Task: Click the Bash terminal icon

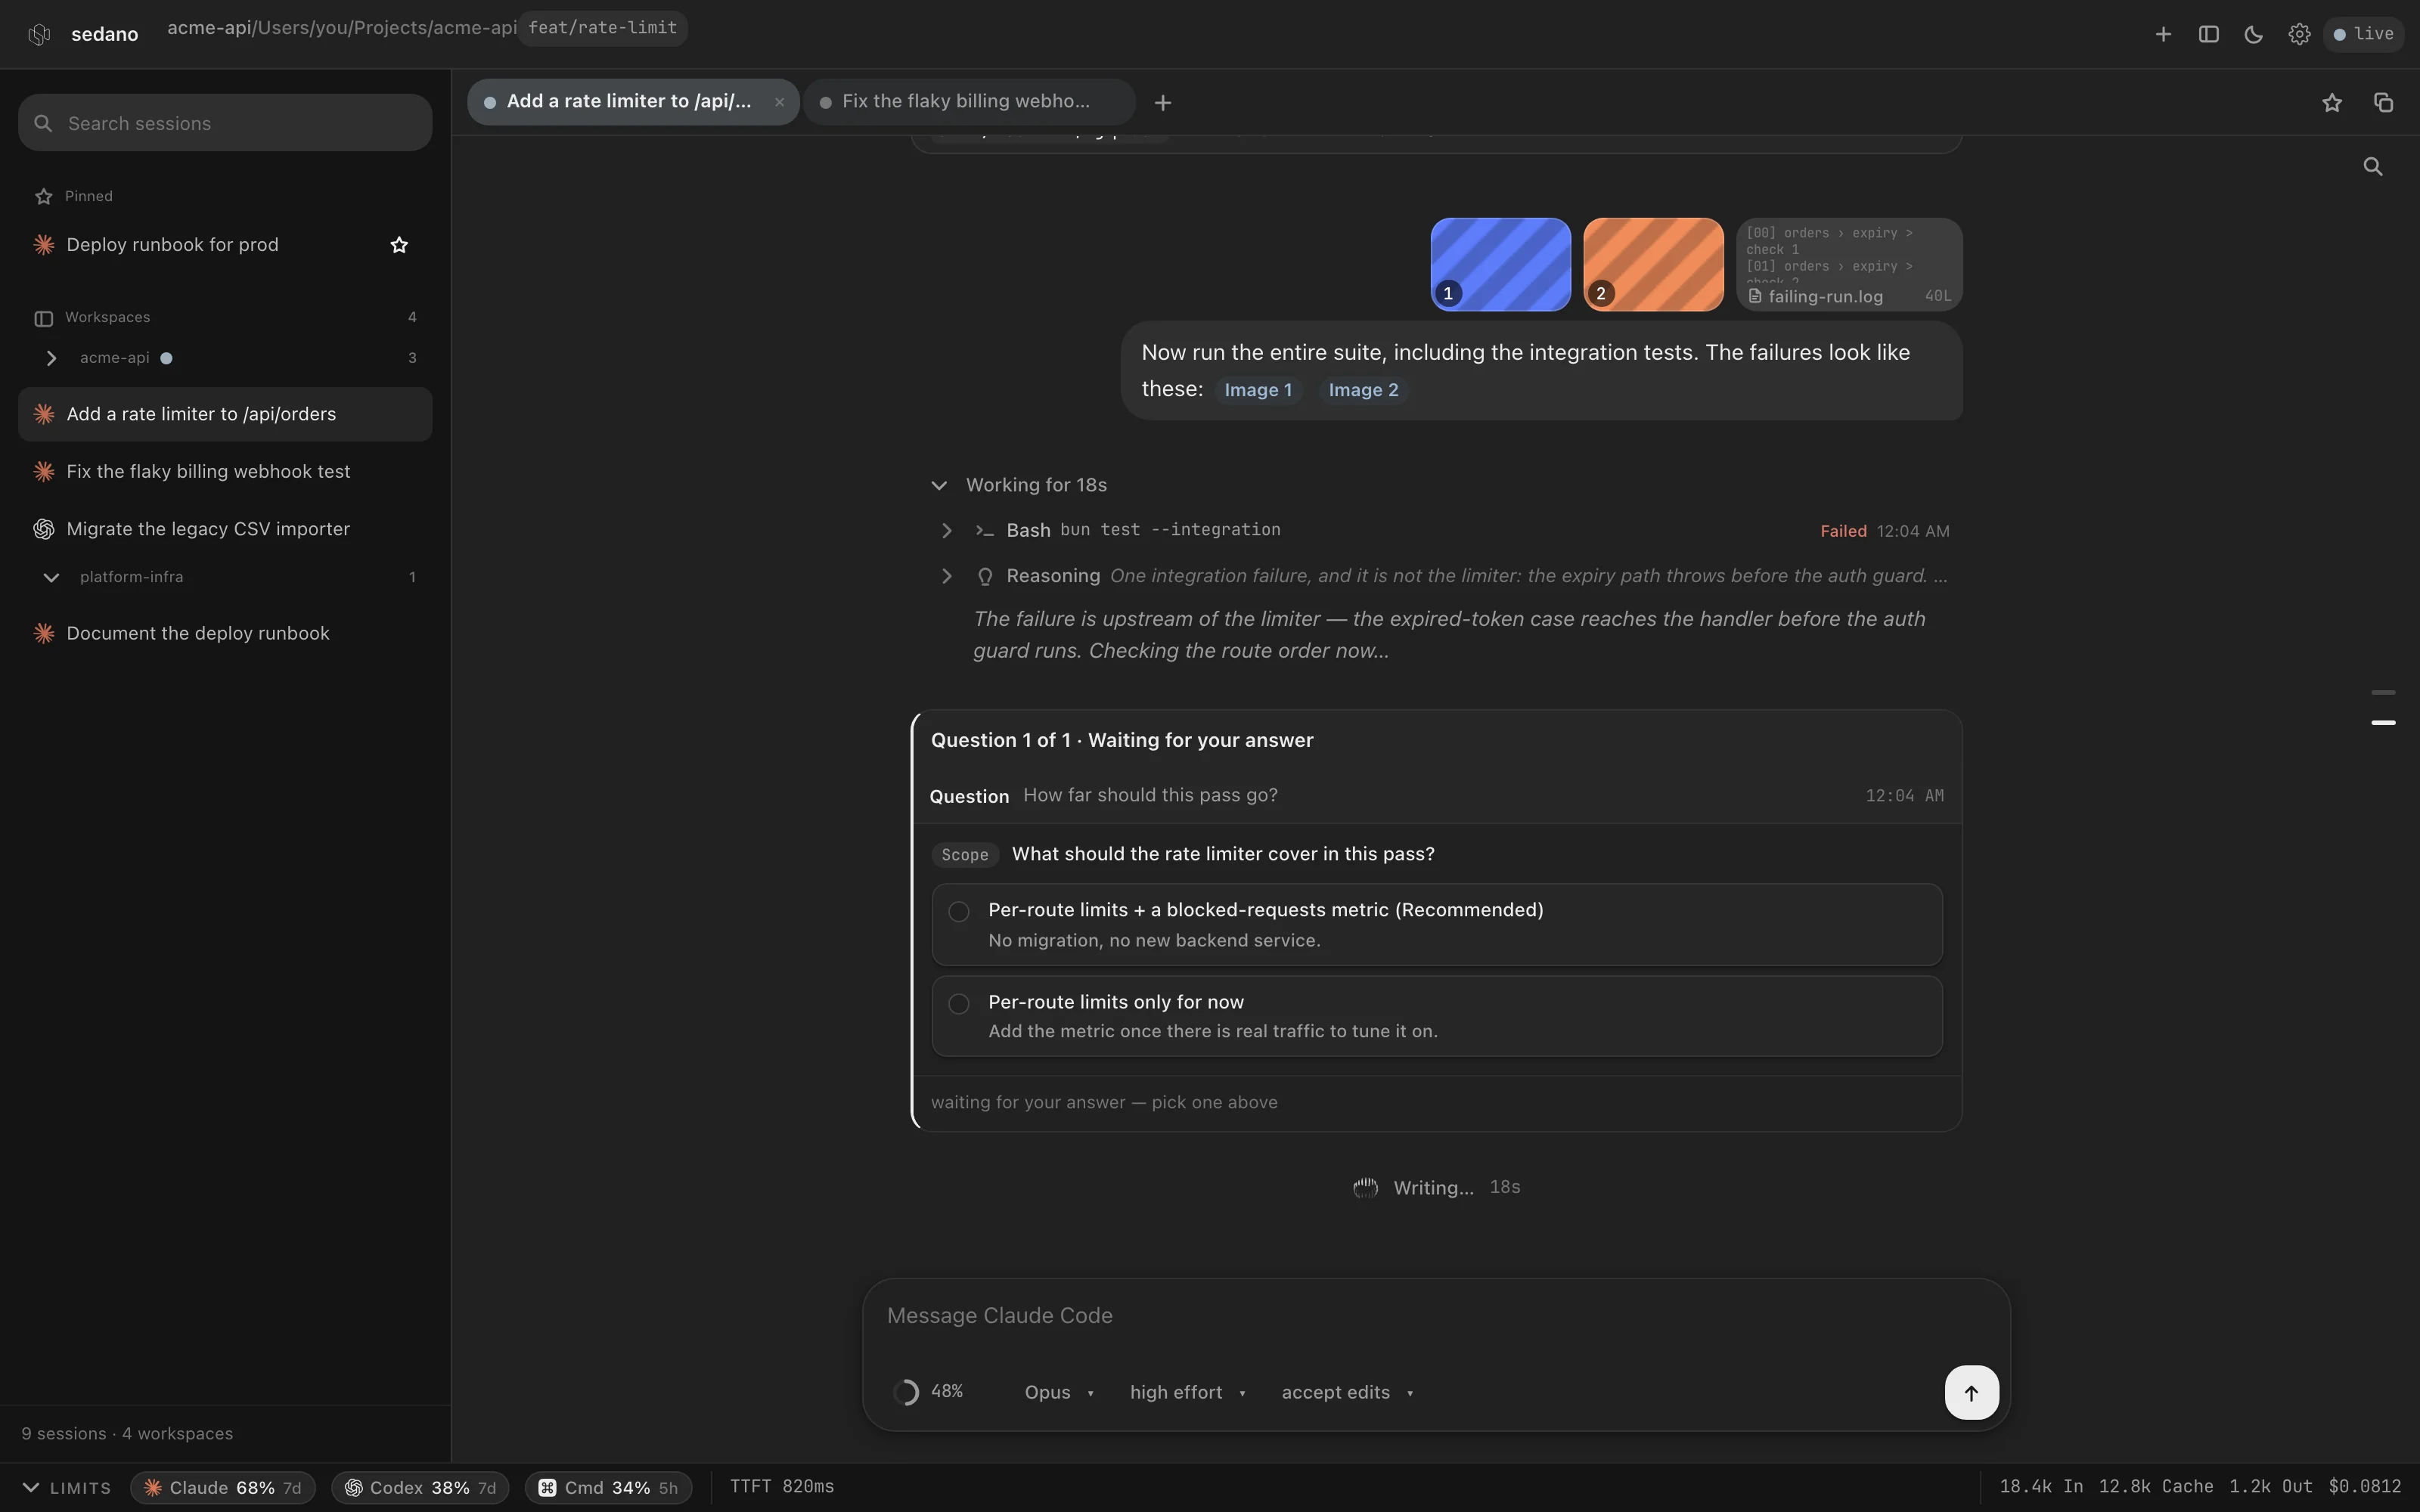Action: [984, 531]
